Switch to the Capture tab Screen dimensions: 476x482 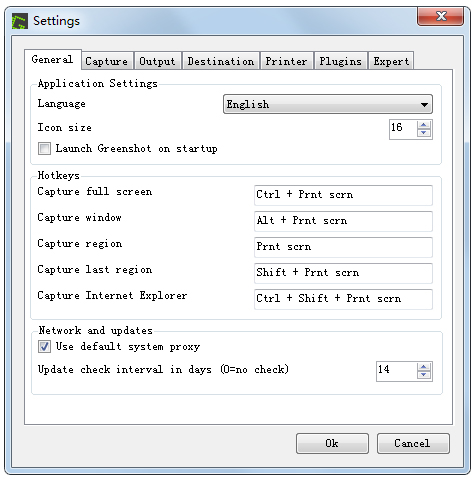point(107,61)
